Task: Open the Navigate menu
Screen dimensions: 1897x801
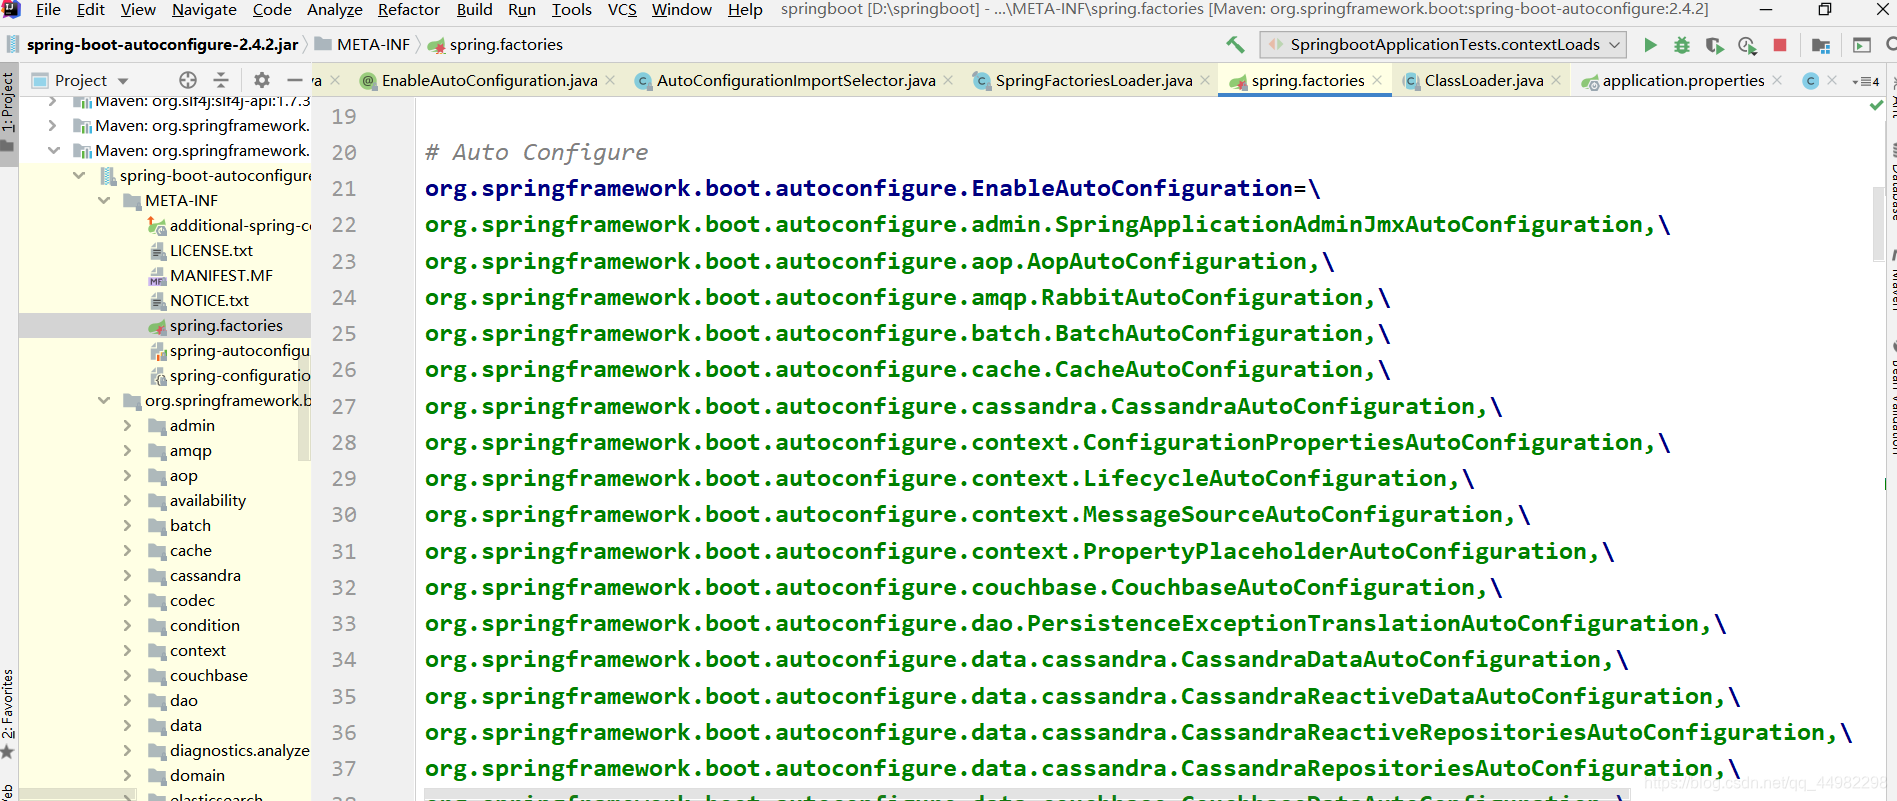Action: click(204, 10)
